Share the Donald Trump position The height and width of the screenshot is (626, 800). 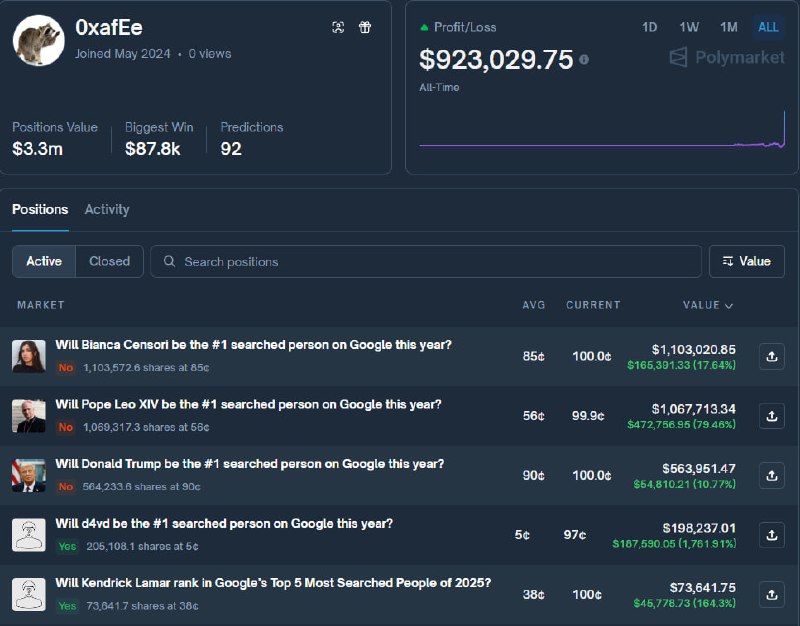[771, 476]
